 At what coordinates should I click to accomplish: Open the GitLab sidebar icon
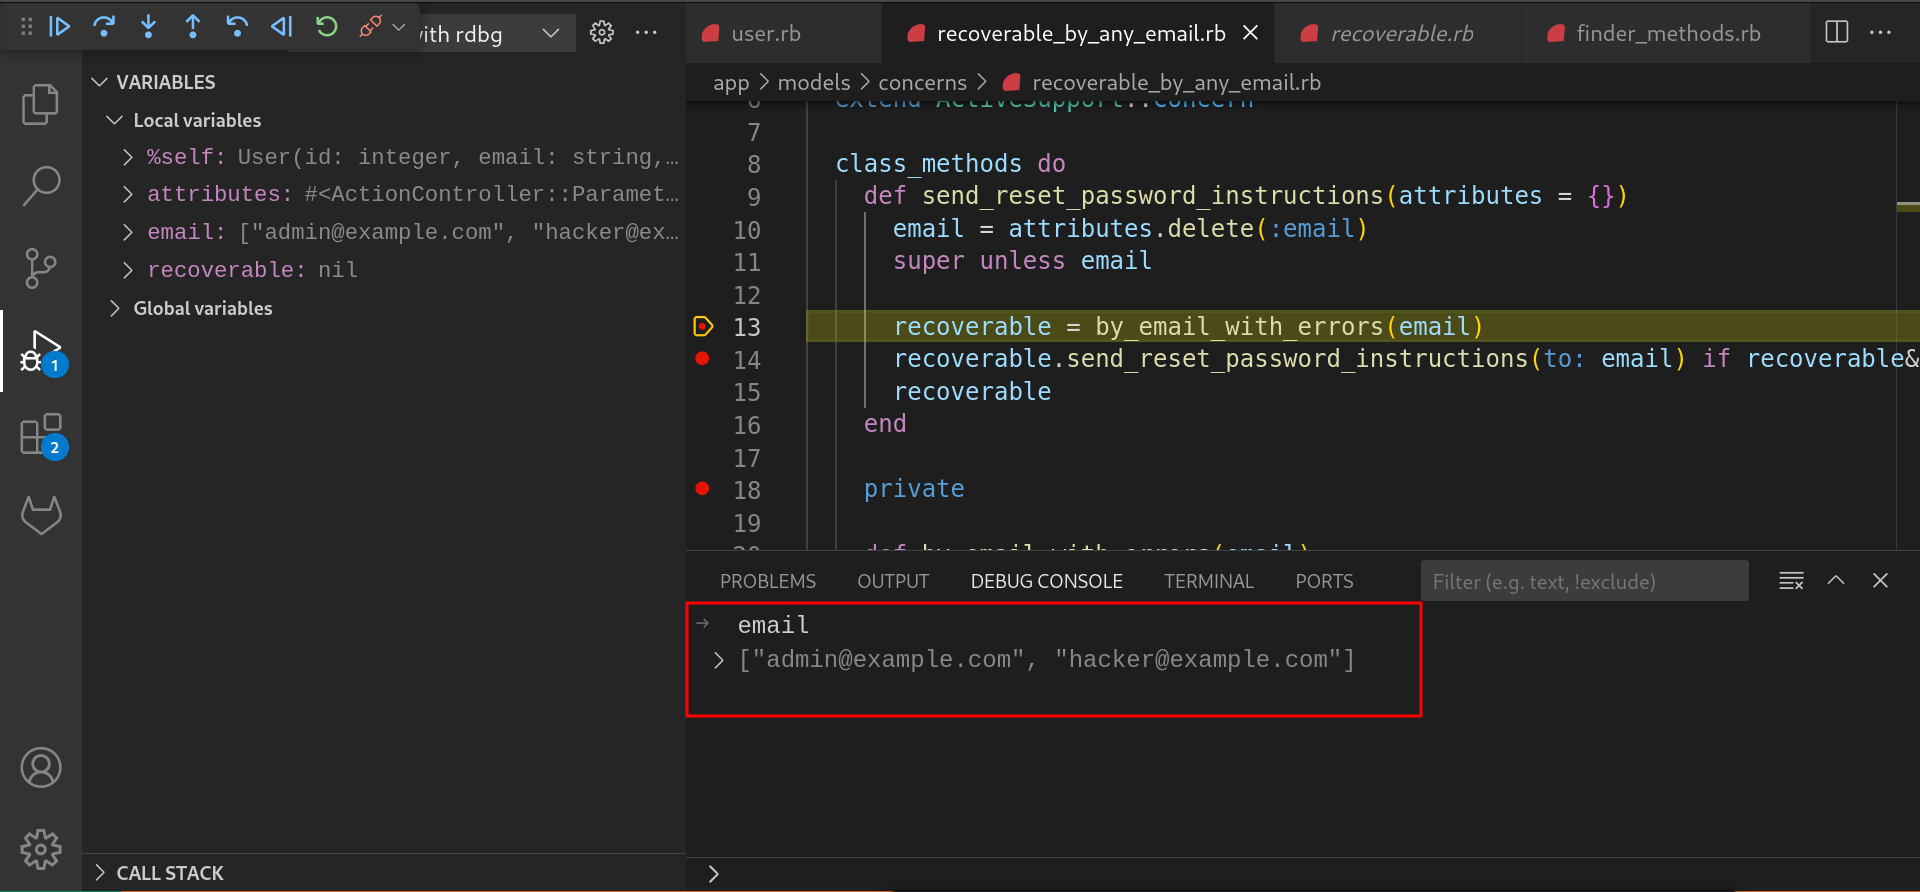pos(41,516)
